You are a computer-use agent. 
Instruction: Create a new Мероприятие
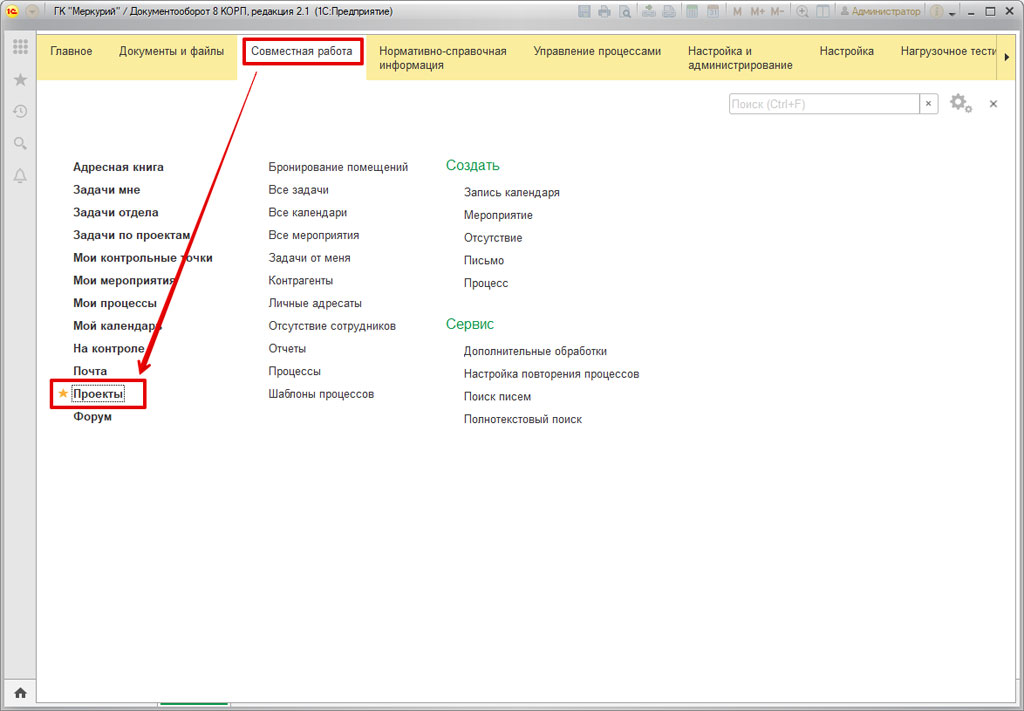498,215
